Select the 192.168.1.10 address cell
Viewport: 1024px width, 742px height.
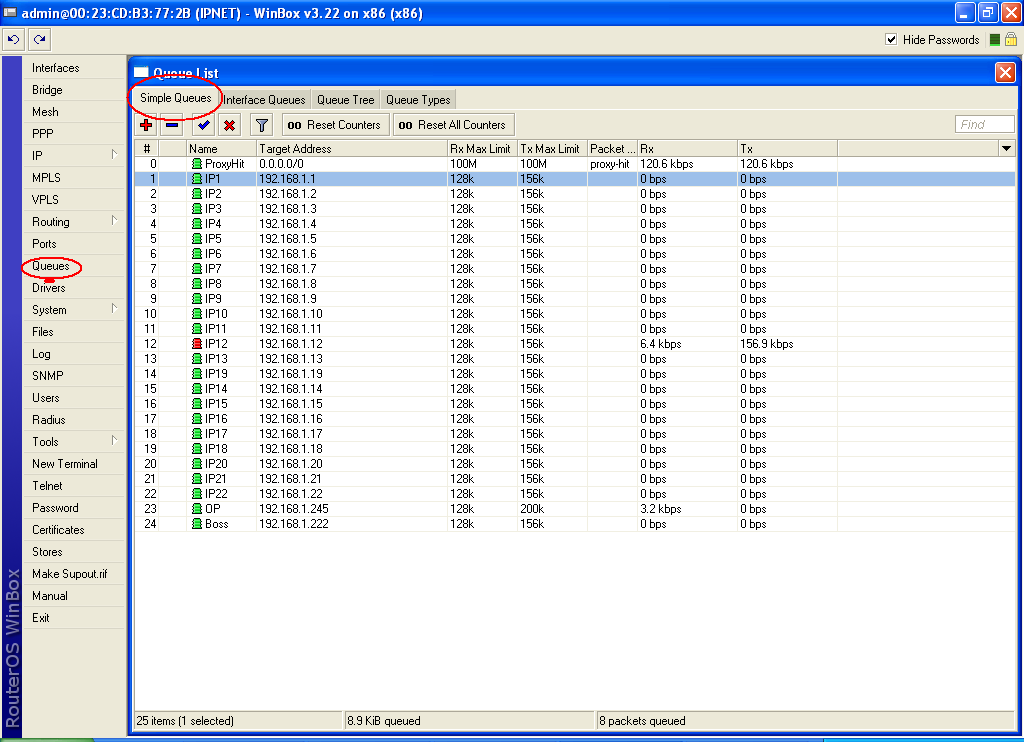pos(351,314)
